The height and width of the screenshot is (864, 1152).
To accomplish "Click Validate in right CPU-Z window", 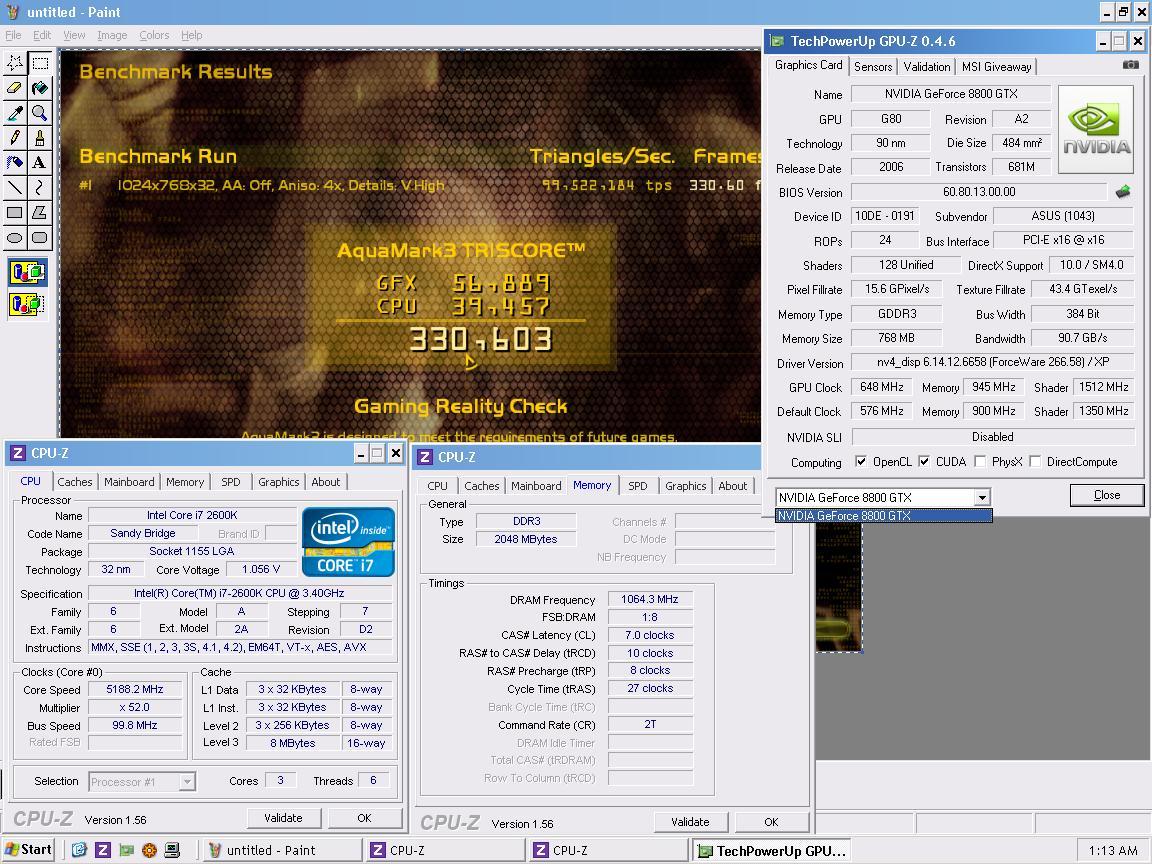I will coord(690,822).
